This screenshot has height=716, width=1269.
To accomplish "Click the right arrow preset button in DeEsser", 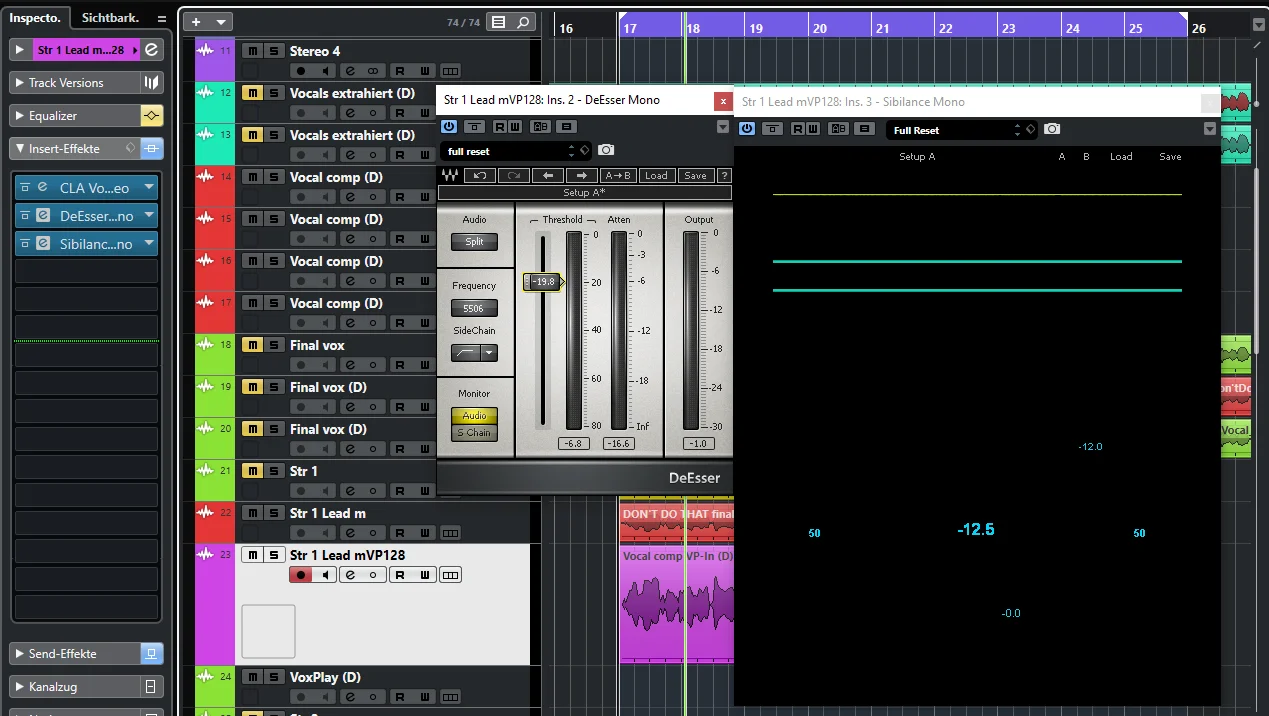I will 582,176.
